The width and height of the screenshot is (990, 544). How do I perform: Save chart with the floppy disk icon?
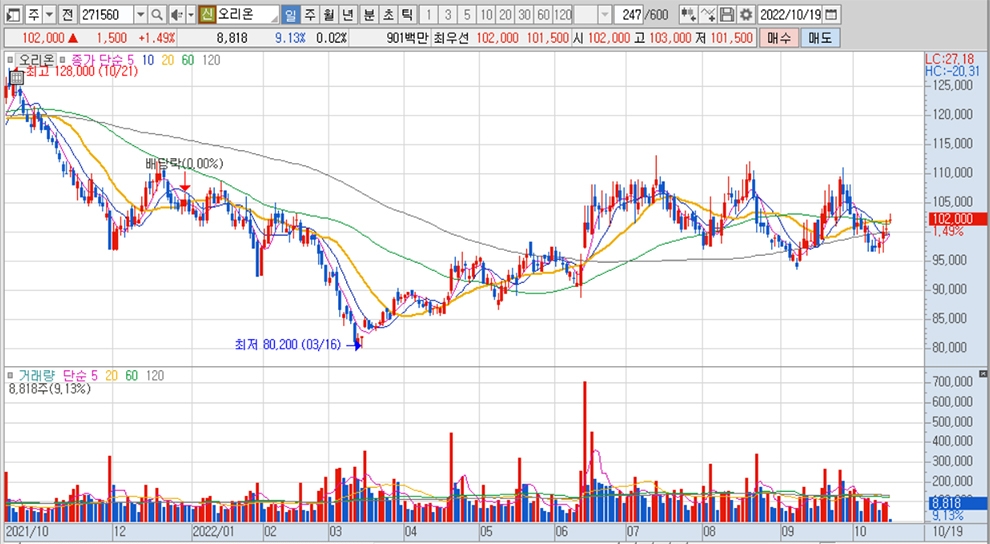tap(727, 15)
